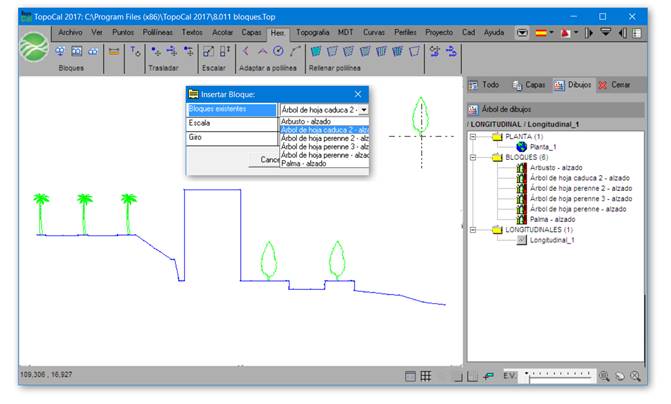The height and width of the screenshot is (404, 671).
Task: Click the orange measuring bar icon
Action: [114, 52]
